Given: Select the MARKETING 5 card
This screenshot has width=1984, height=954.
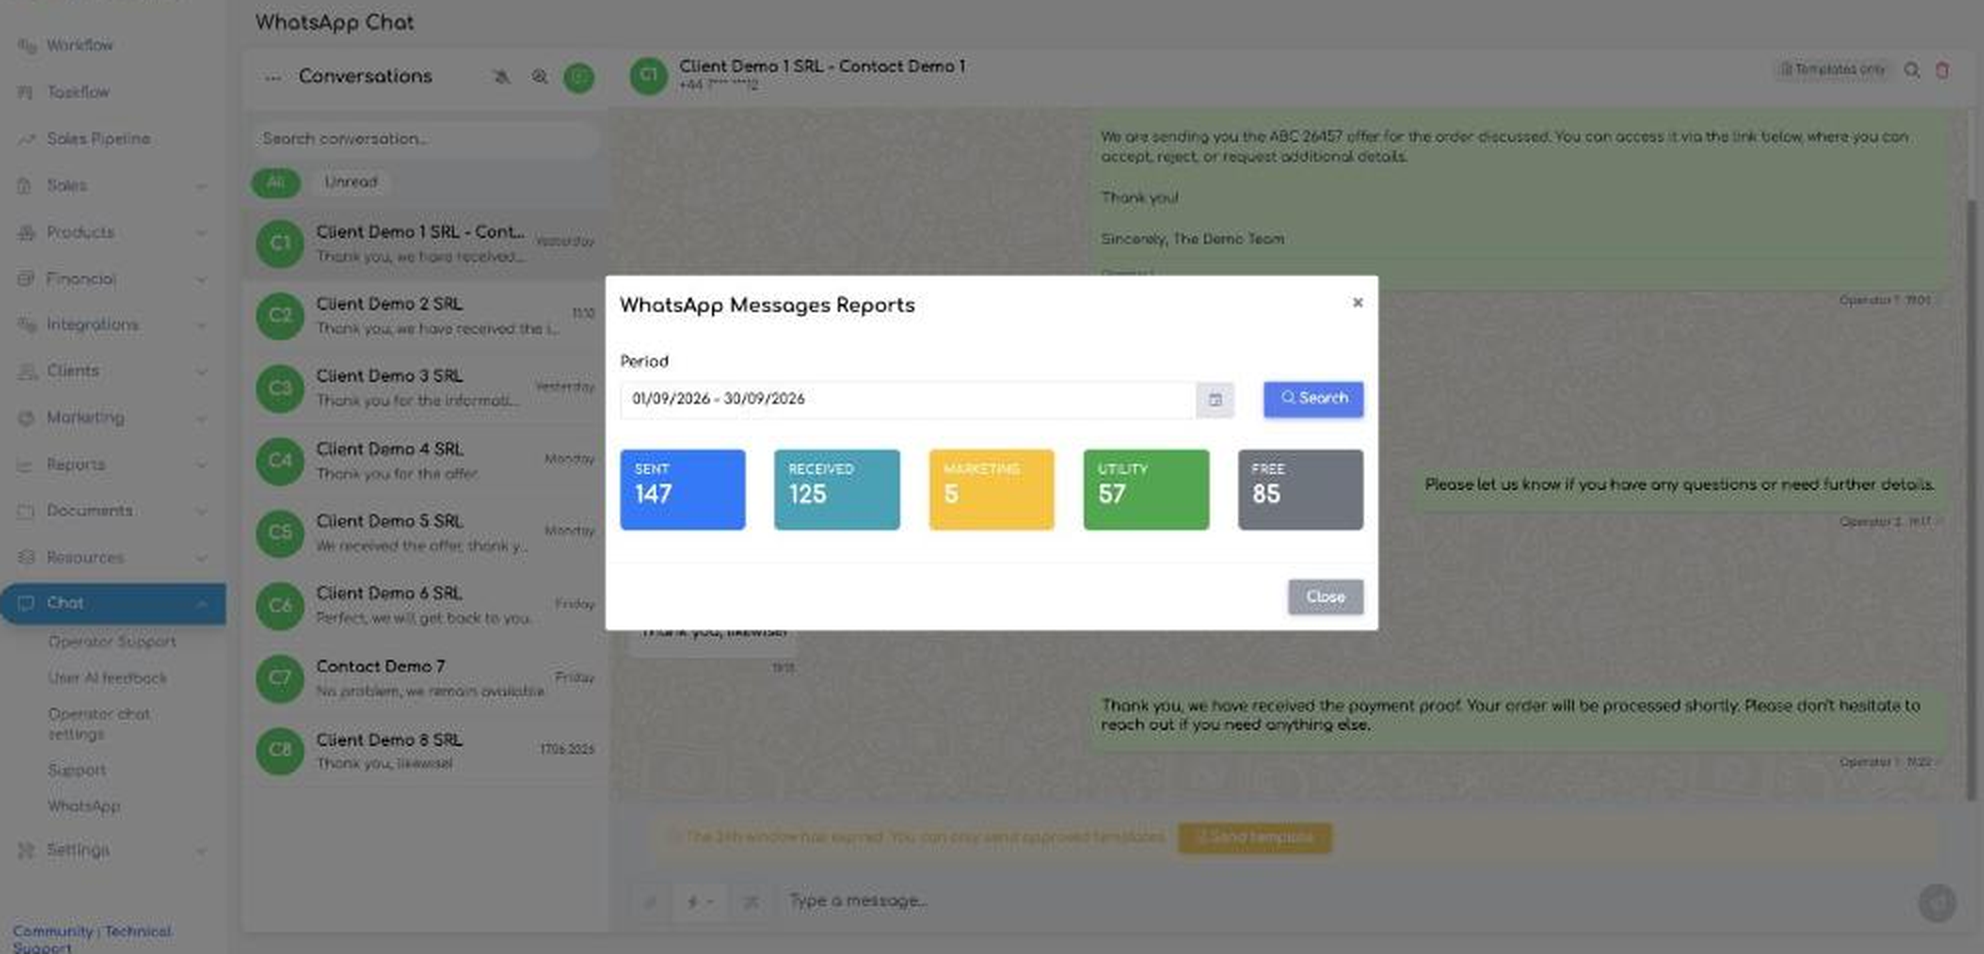Looking at the screenshot, I should 991,489.
